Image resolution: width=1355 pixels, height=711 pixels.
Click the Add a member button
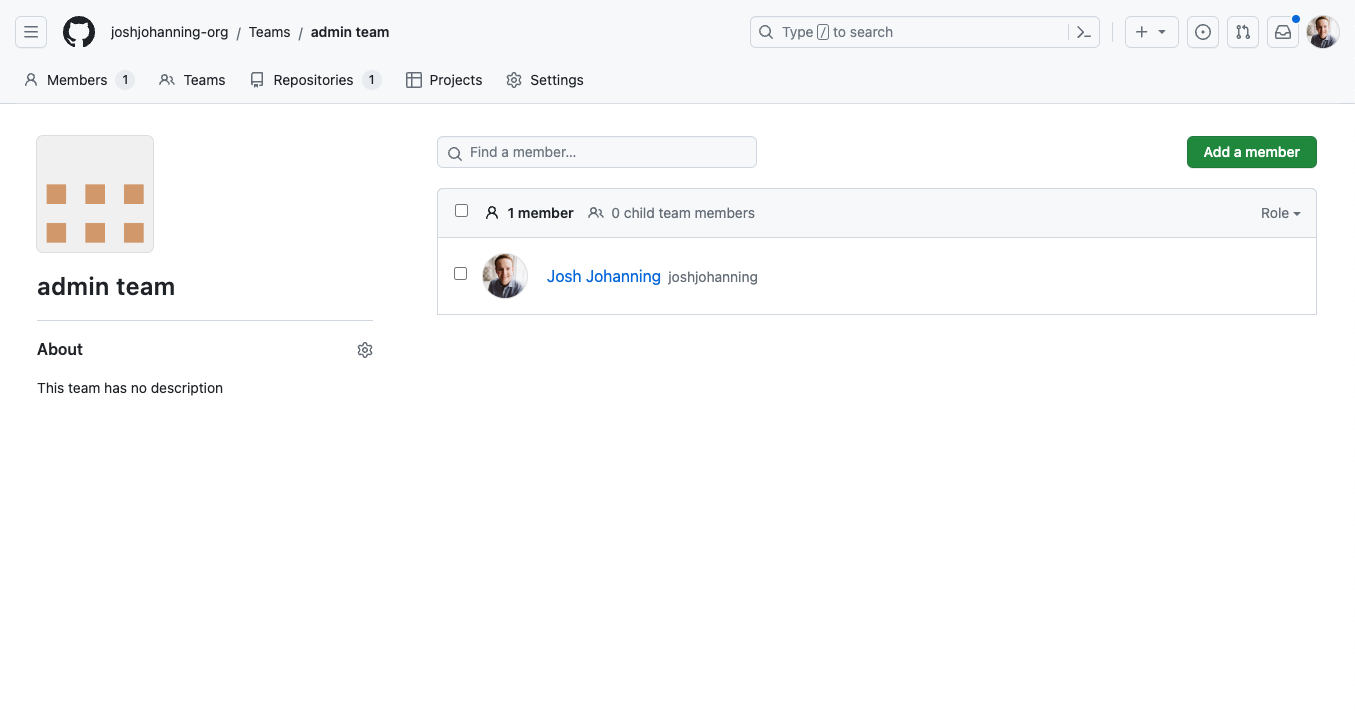click(1251, 152)
